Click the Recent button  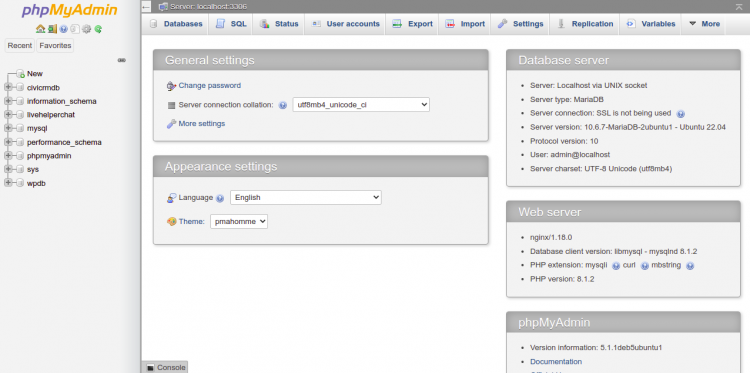(20, 45)
